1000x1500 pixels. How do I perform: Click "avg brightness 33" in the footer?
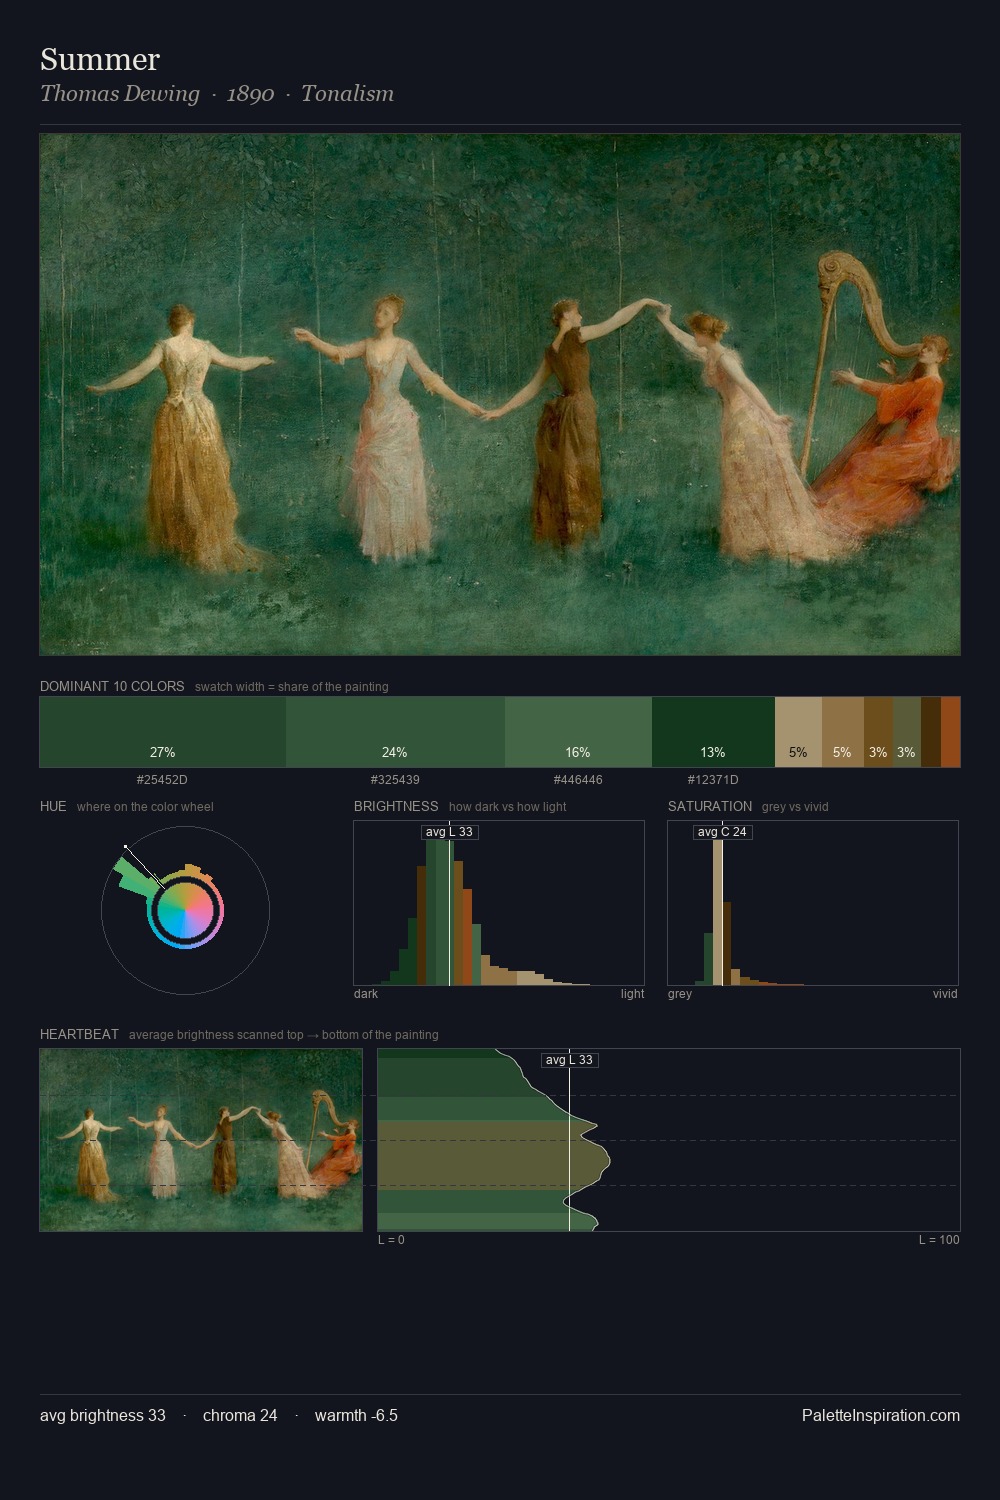(x=103, y=1415)
